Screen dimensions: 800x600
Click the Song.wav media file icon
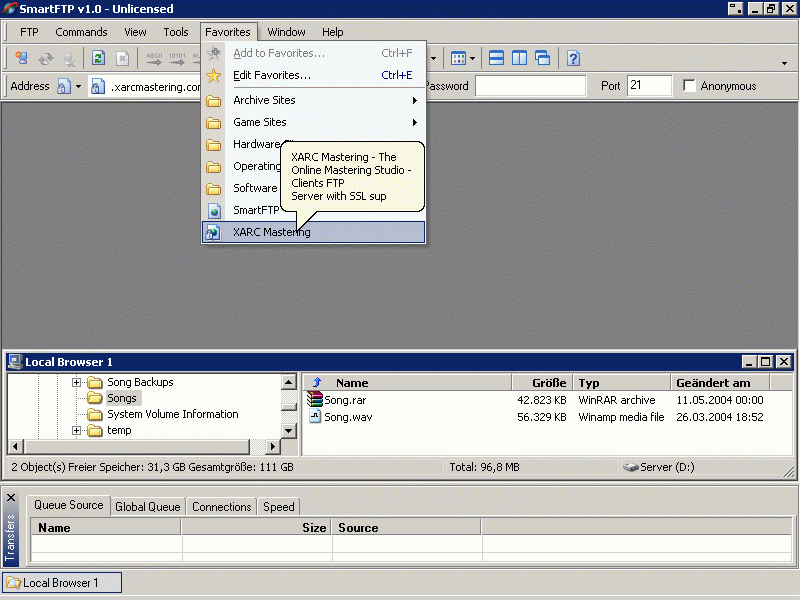click(x=315, y=417)
